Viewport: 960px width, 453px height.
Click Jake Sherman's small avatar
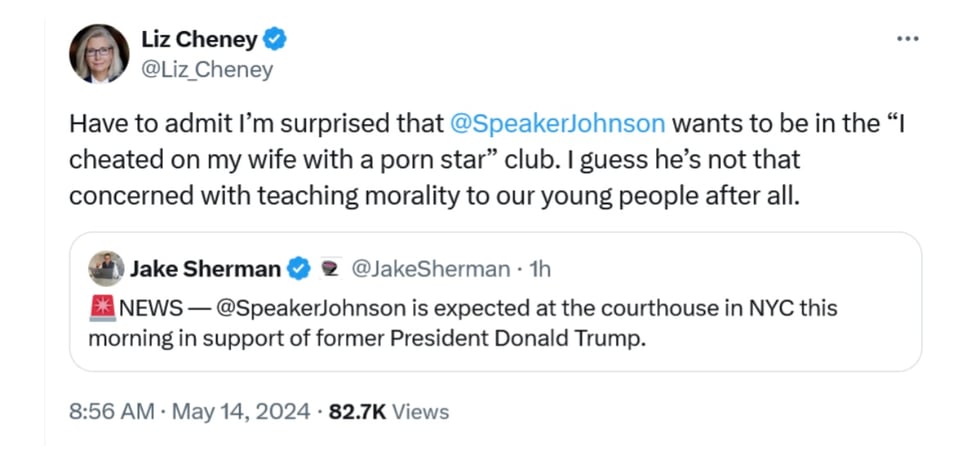105,268
